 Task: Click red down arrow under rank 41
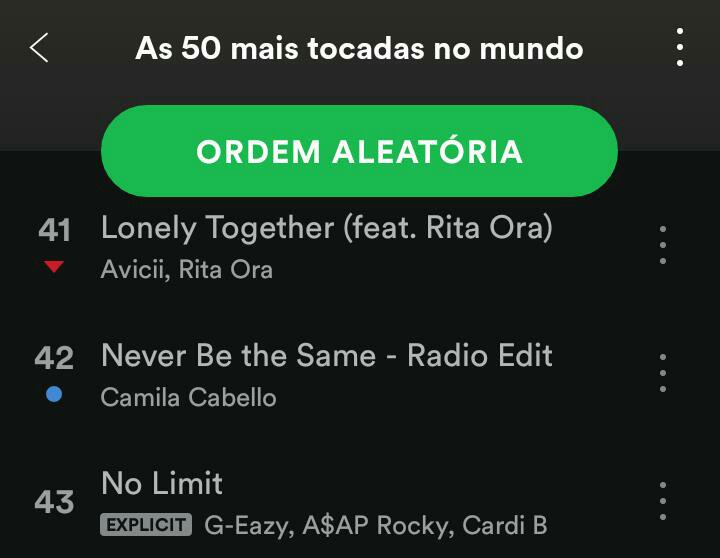tap(54, 266)
